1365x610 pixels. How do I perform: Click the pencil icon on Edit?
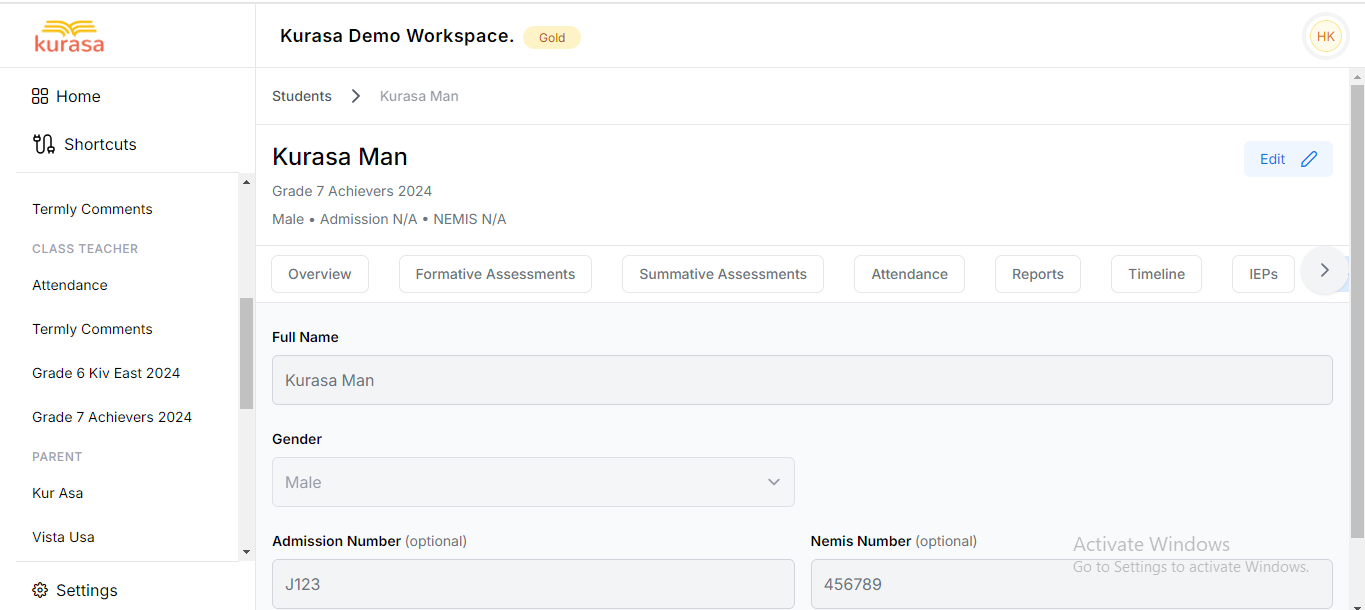(x=1309, y=159)
